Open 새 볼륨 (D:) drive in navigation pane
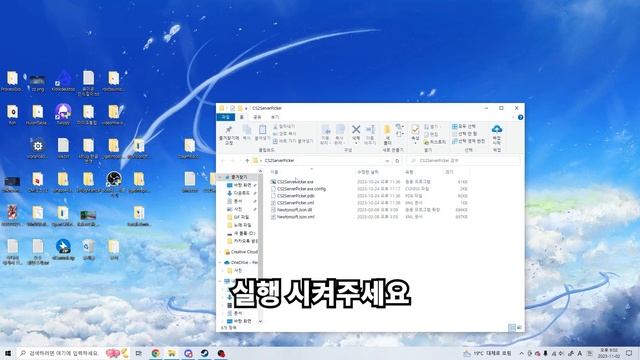 tap(244, 233)
